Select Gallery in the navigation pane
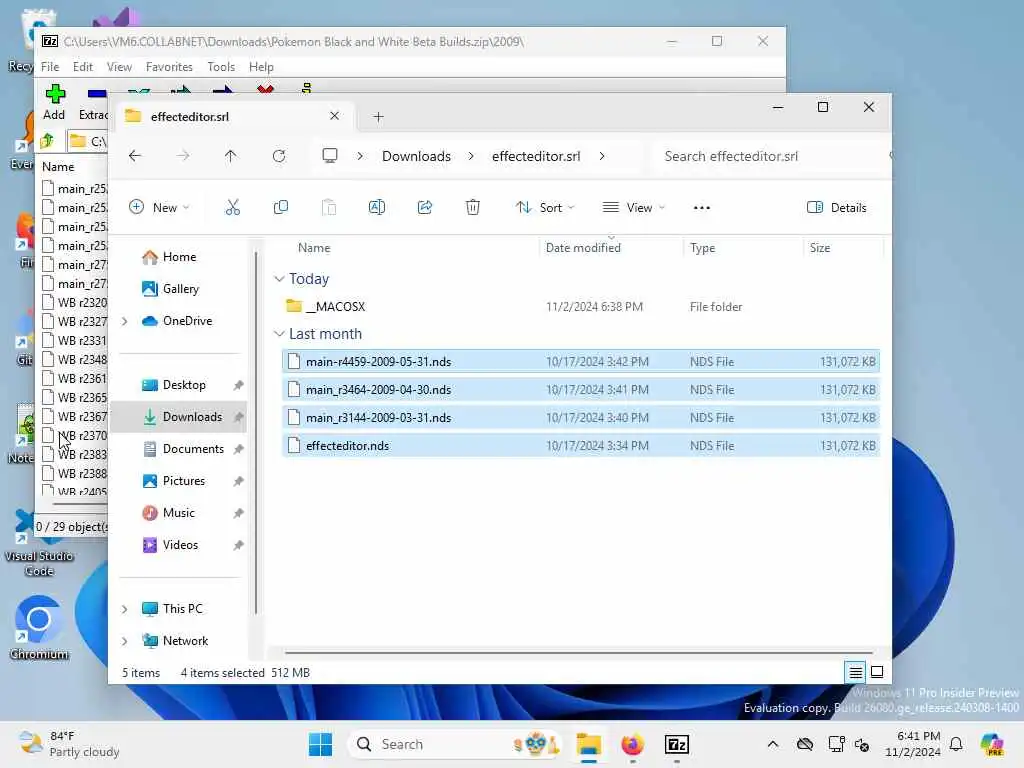Image resolution: width=1024 pixels, height=768 pixels. point(180,289)
